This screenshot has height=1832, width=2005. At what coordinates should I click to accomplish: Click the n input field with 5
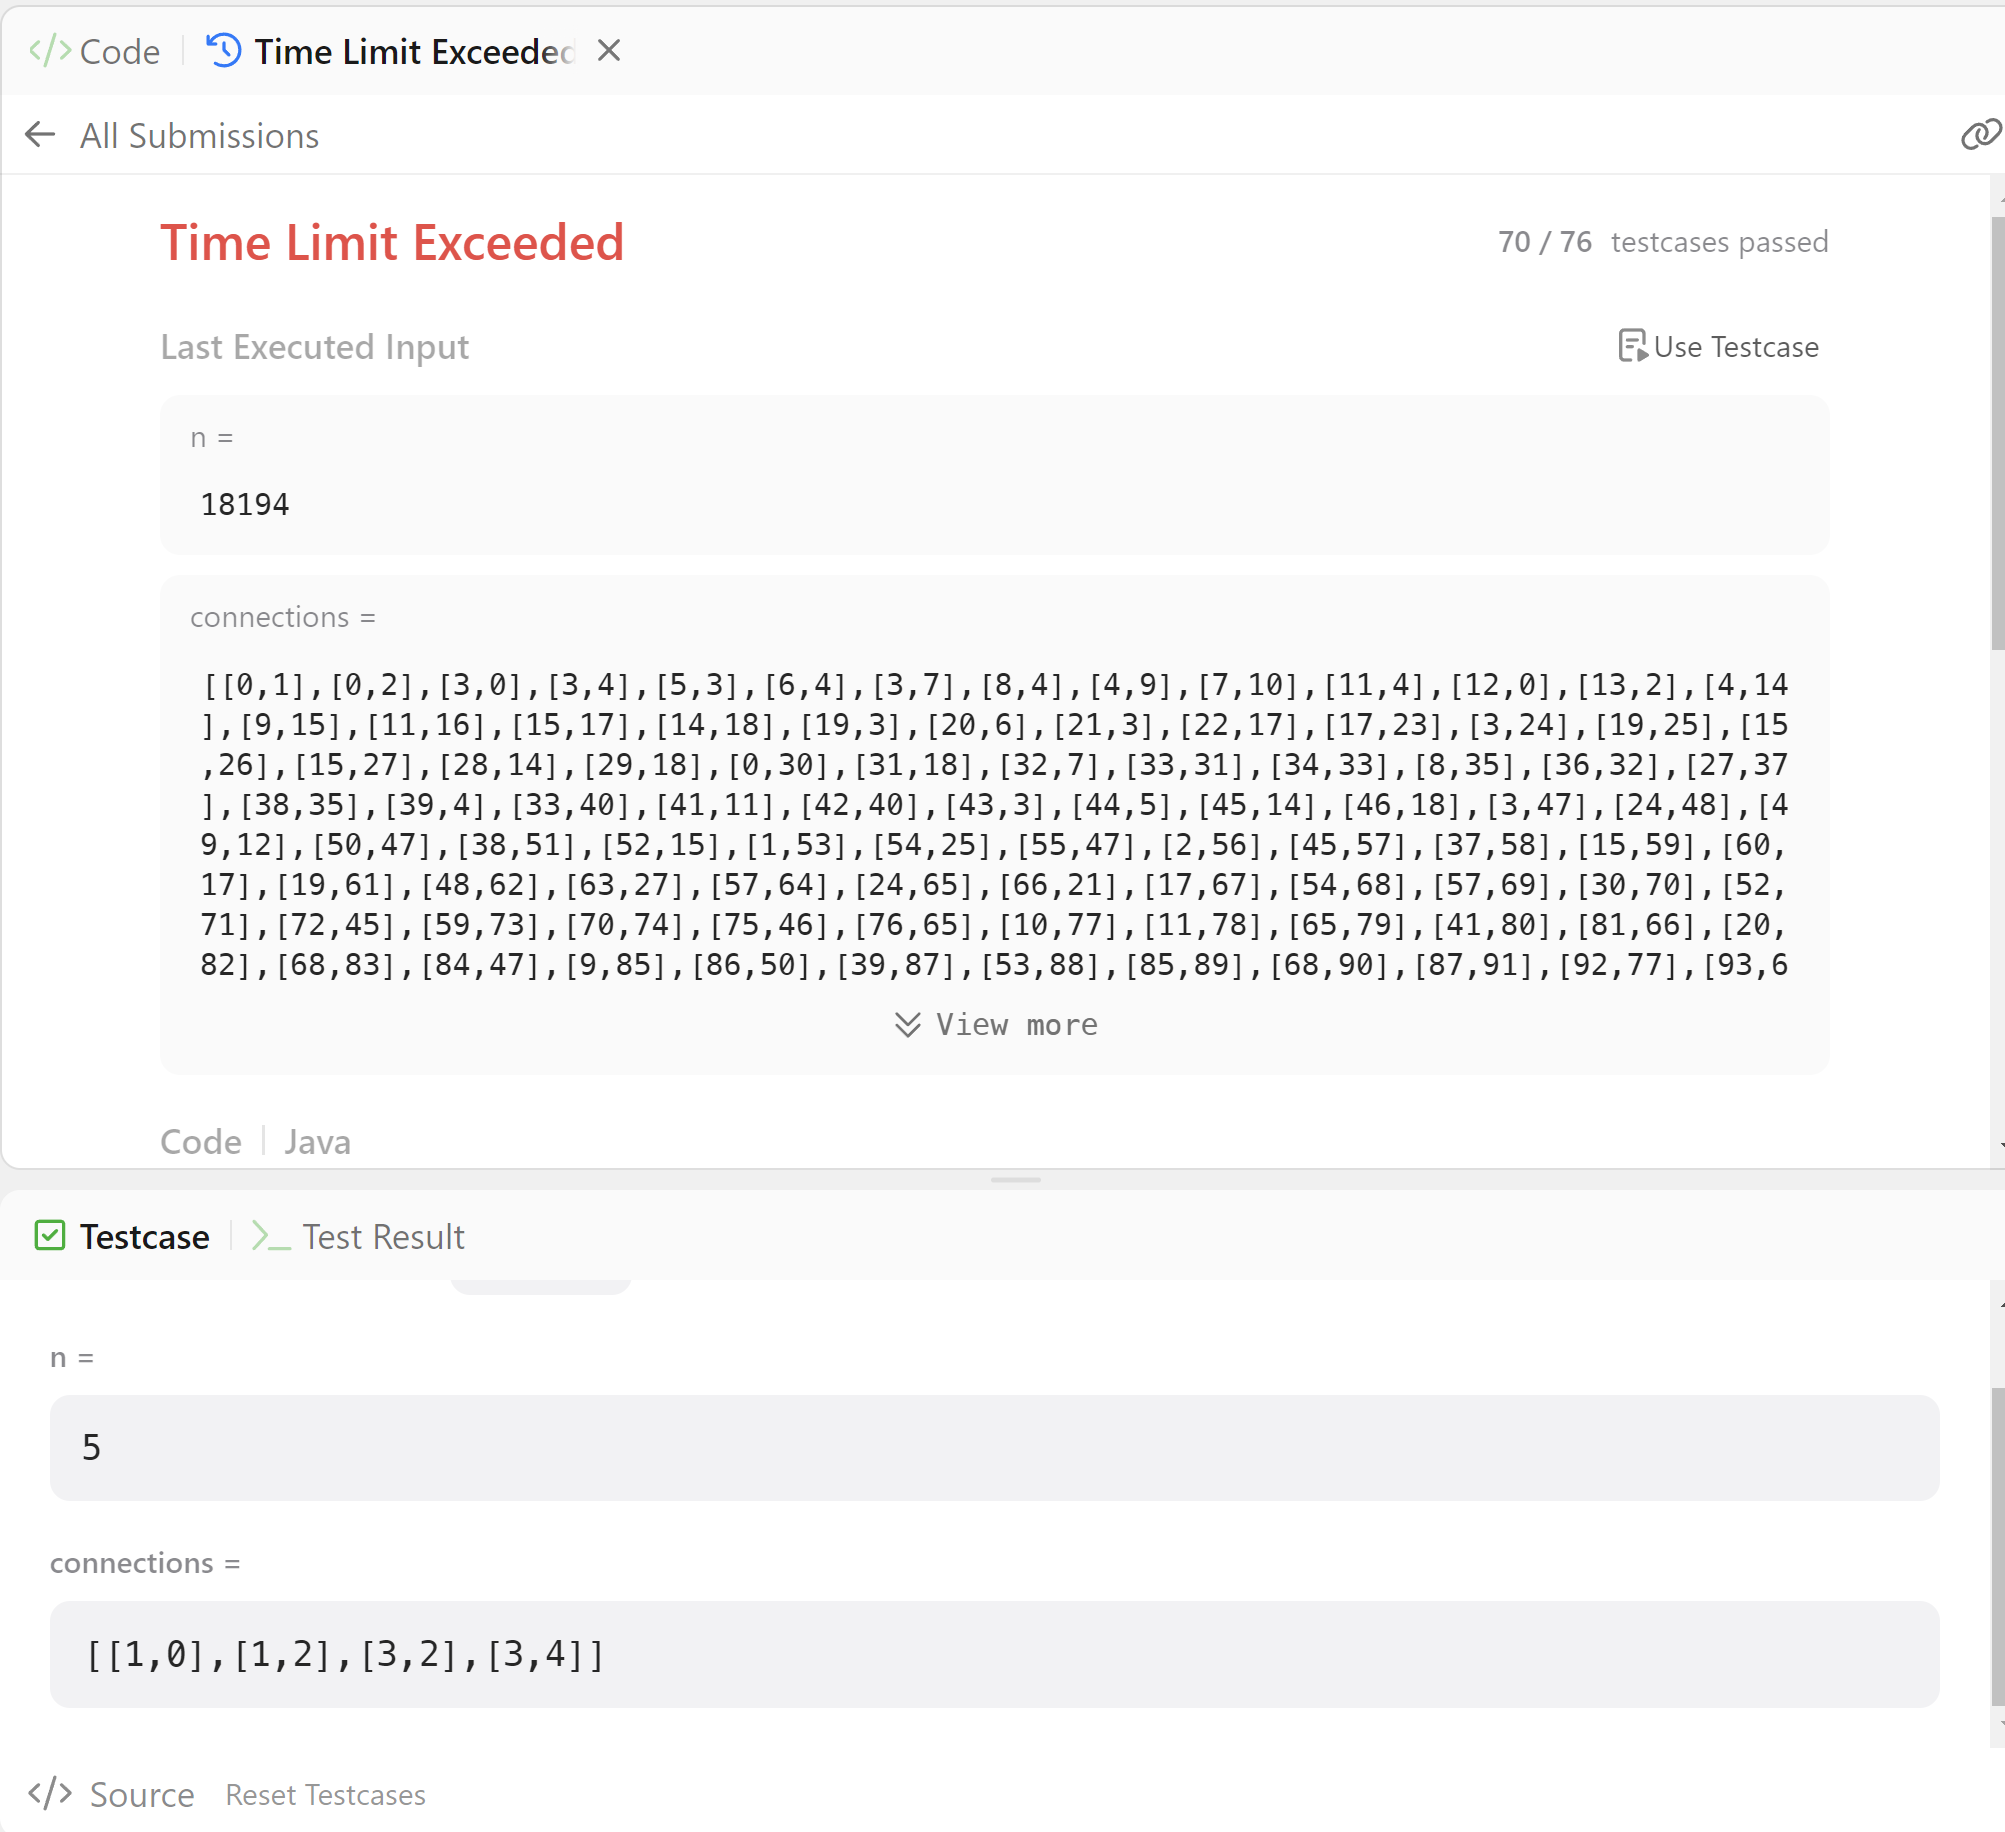click(994, 1447)
